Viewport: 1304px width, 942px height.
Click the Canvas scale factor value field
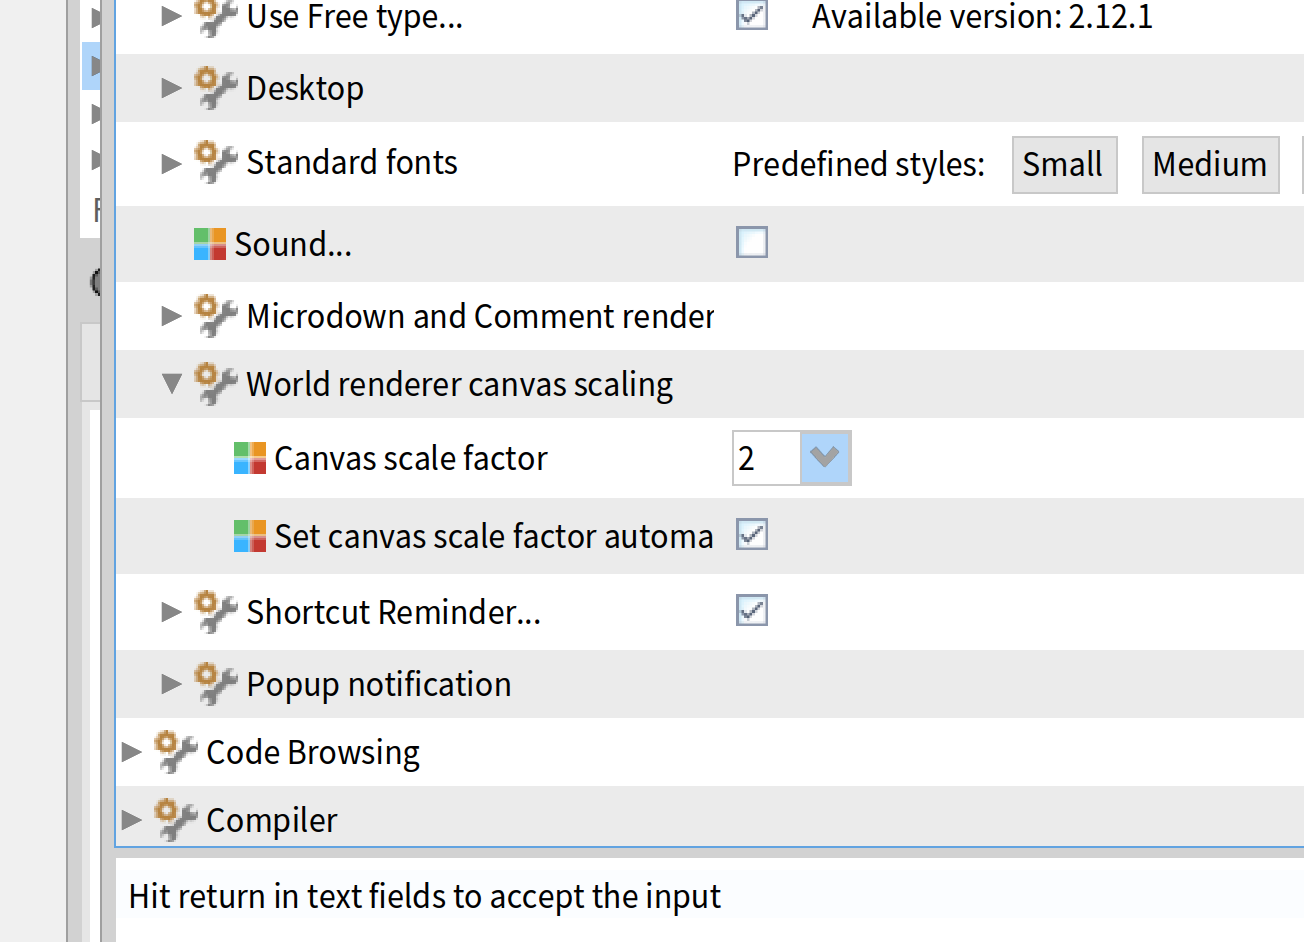pyautogui.click(x=766, y=458)
